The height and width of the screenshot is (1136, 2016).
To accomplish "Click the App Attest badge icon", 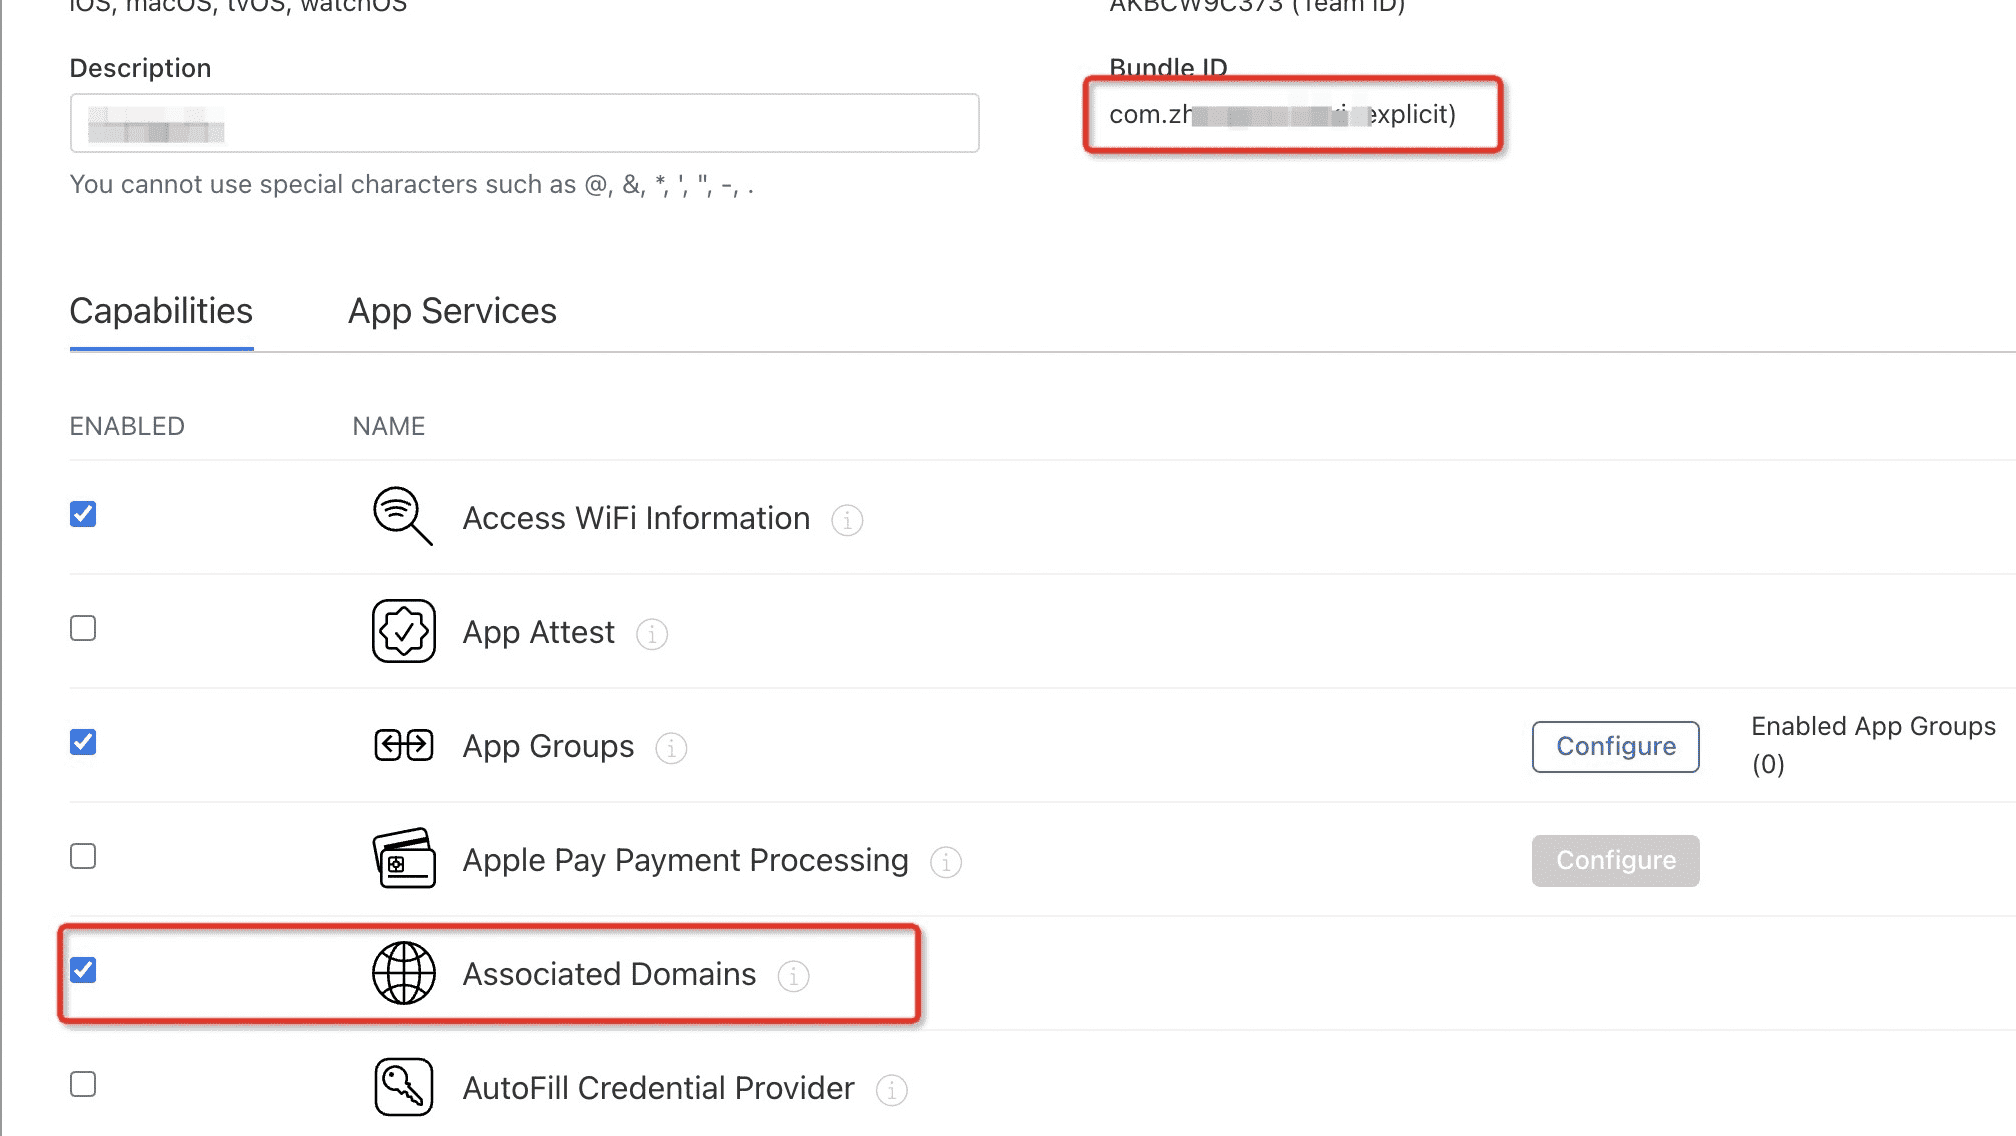I will pyautogui.click(x=402, y=630).
